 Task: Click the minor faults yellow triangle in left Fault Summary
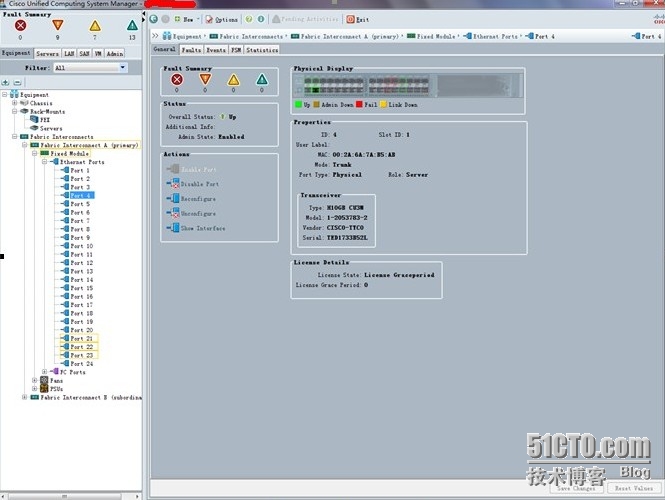[x=95, y=25]
